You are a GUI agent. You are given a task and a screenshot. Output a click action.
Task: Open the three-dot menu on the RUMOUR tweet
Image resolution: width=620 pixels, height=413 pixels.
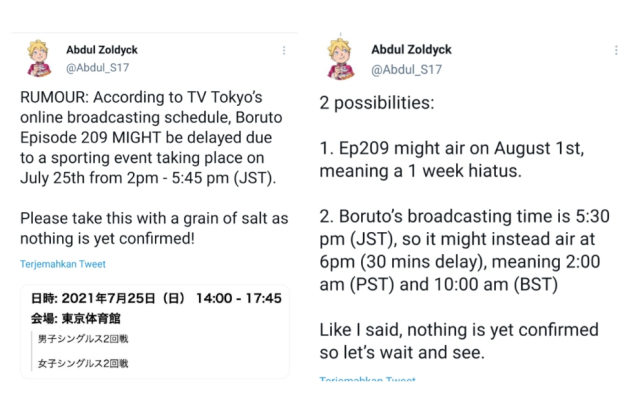pos(283,50)
